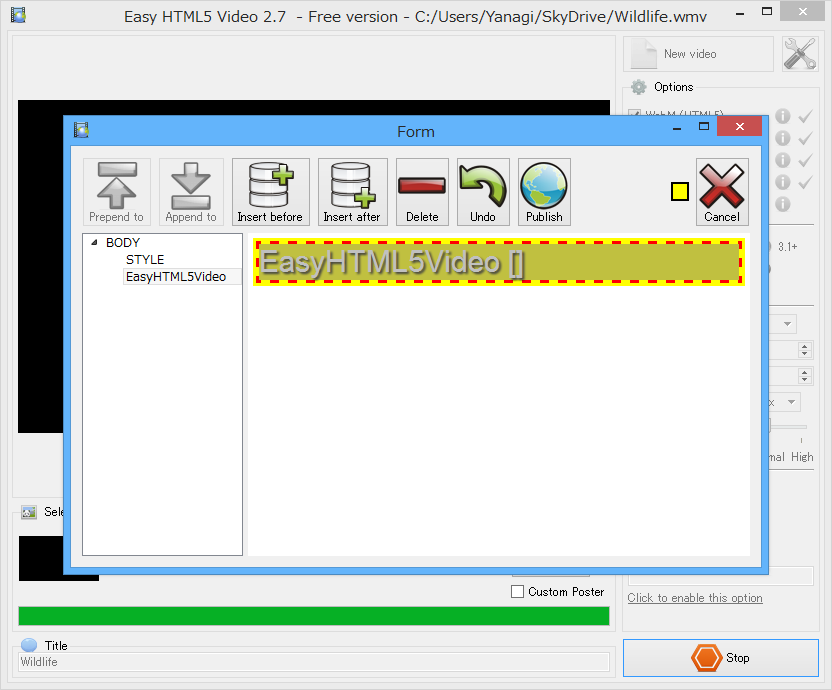Image resolution: width=832 pixels, height=690 pixels.
Task: Click the green conversion progress bar
Action: click(x=314, y=616)
